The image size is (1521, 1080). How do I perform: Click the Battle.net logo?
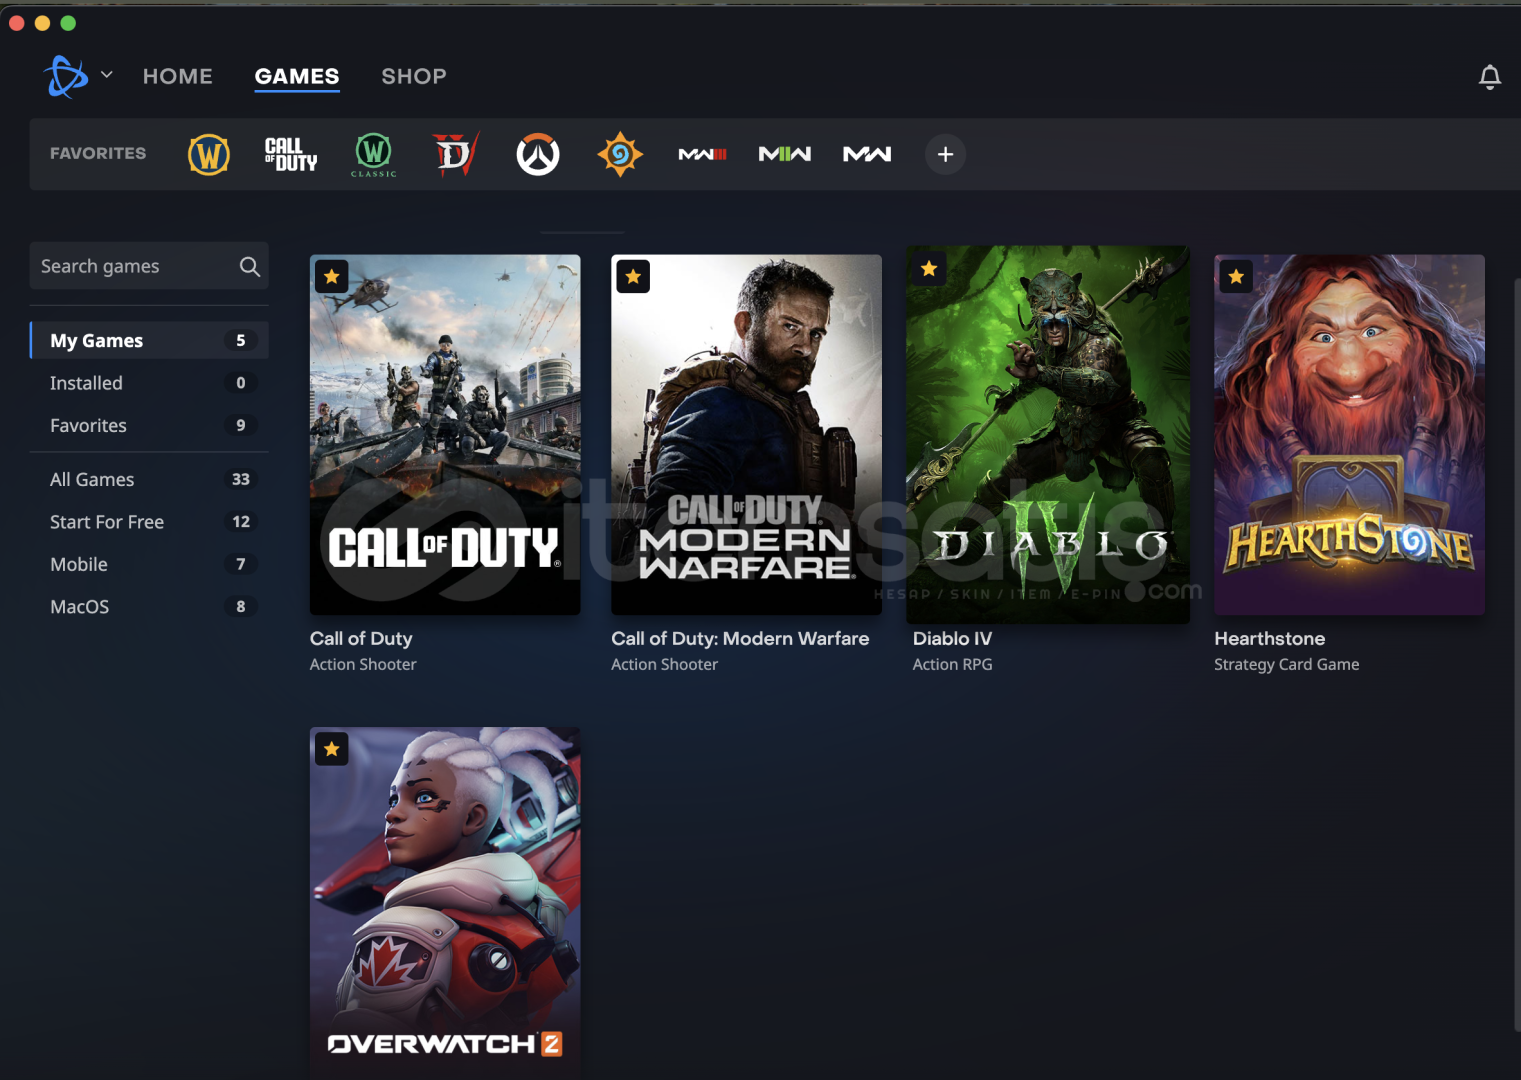(x=67, y=76)
